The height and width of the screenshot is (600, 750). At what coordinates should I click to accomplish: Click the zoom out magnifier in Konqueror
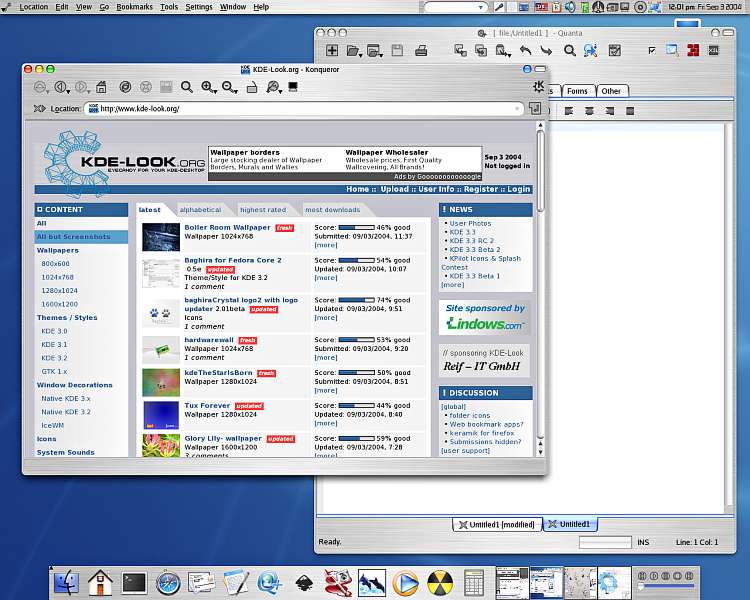click(x=228, y=87)
